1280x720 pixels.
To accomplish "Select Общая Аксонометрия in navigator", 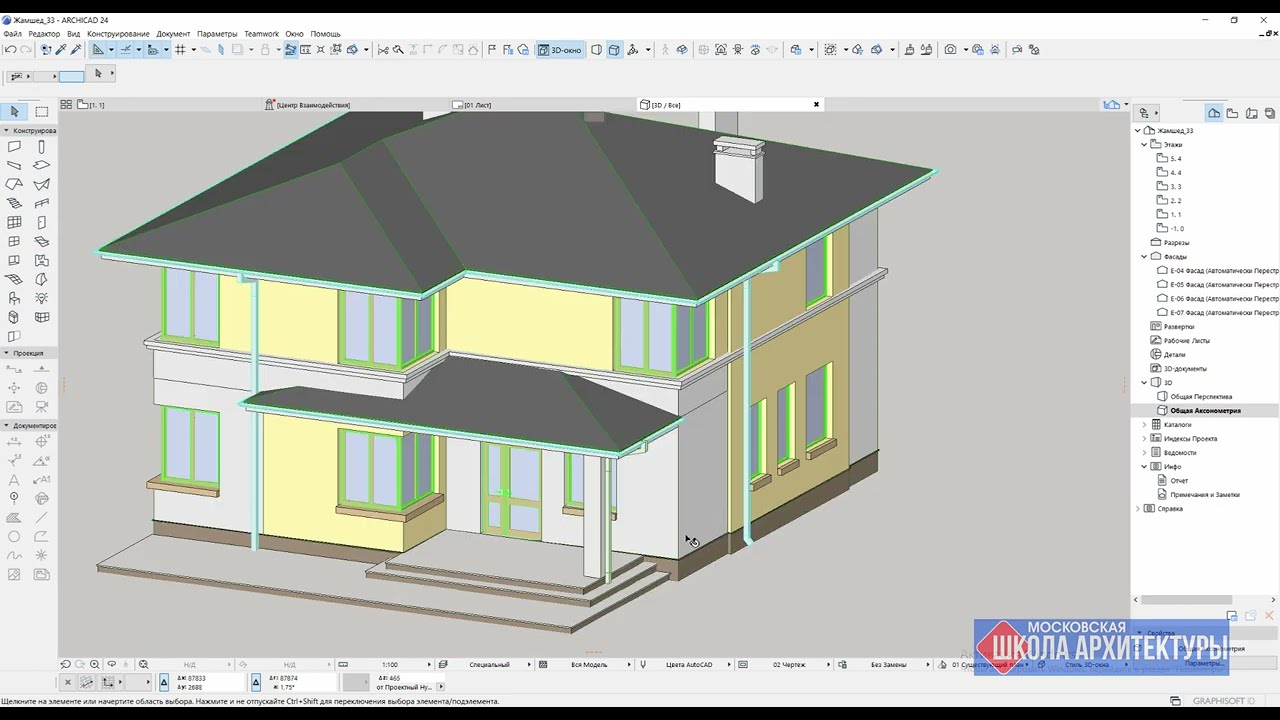I will 1205,410.
